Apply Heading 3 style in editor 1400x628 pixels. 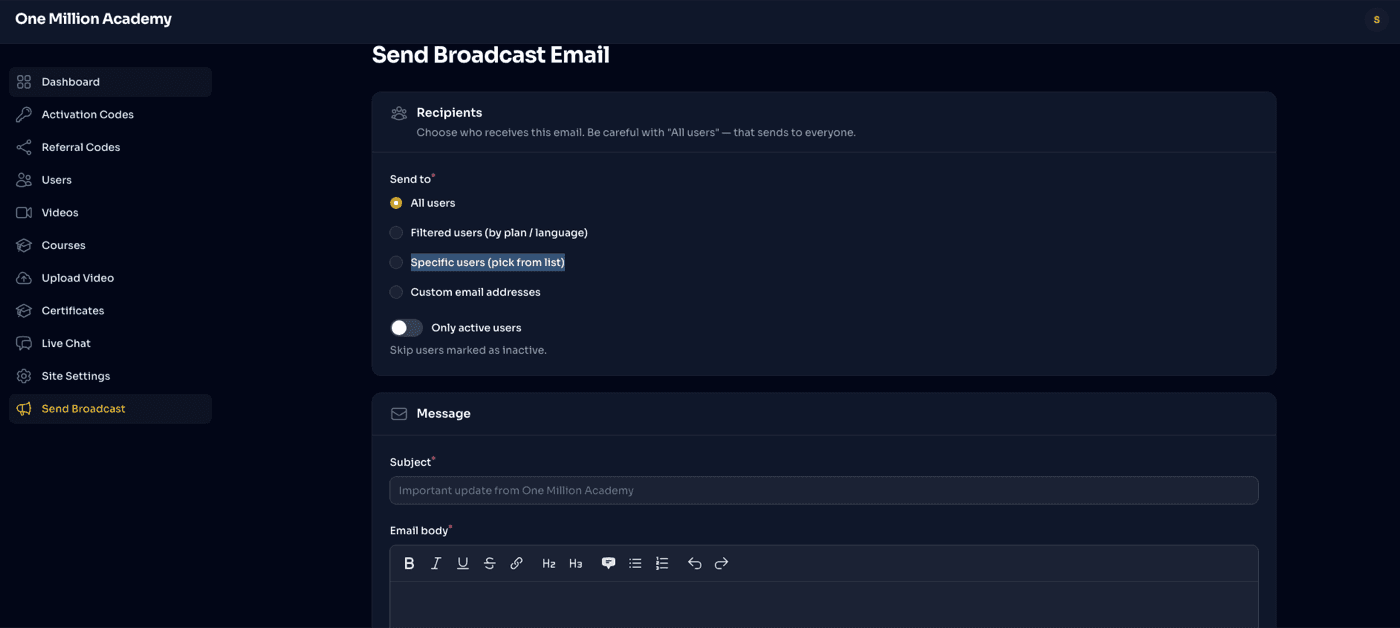576,563
